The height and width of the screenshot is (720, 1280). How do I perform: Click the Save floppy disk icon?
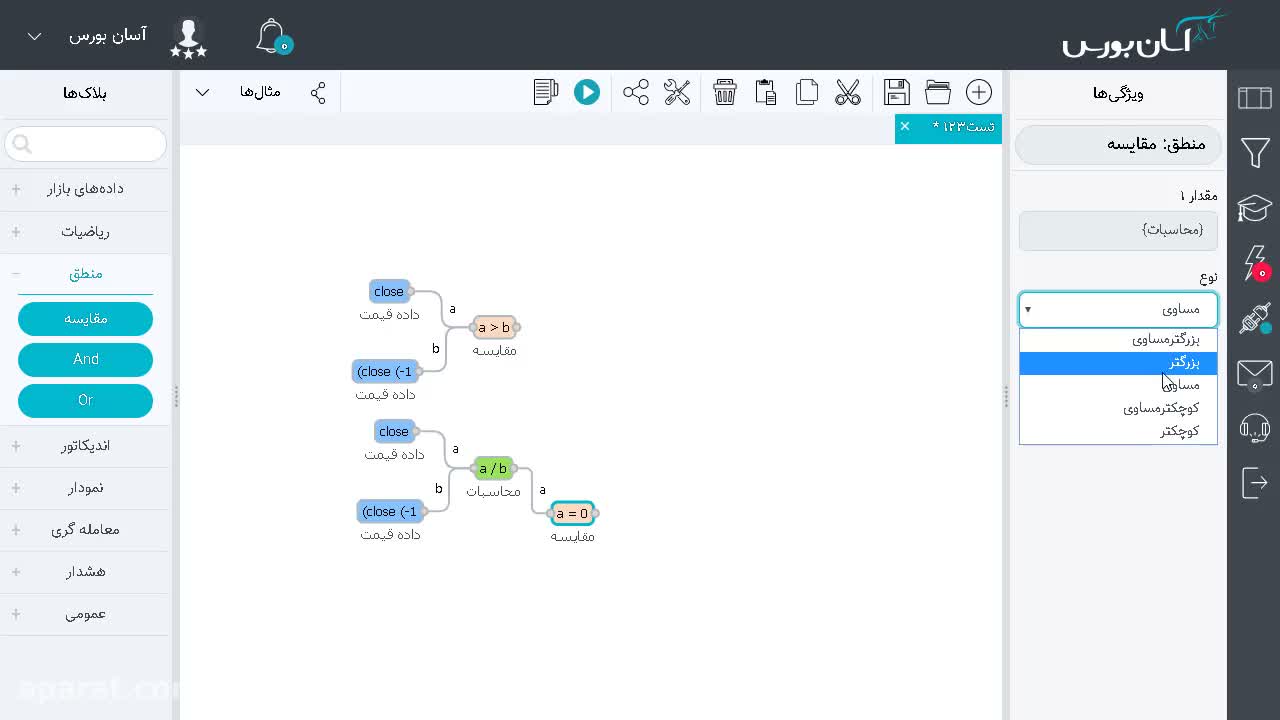tap(897, 93)
